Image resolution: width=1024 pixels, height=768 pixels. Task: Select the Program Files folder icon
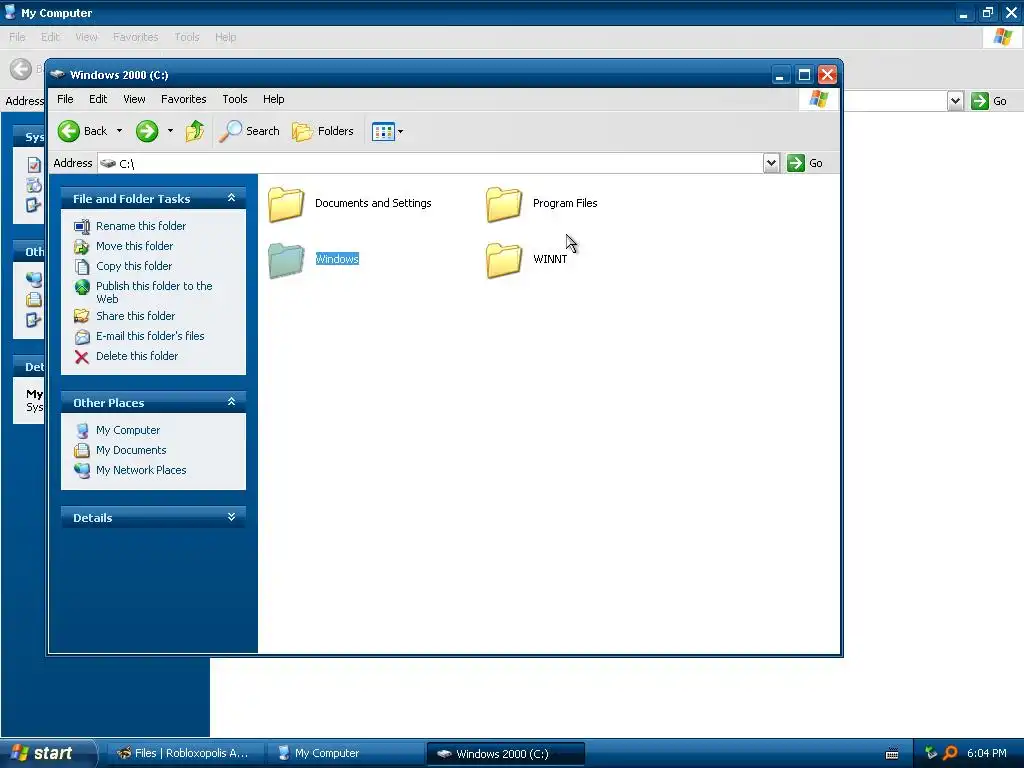point(504,204)
